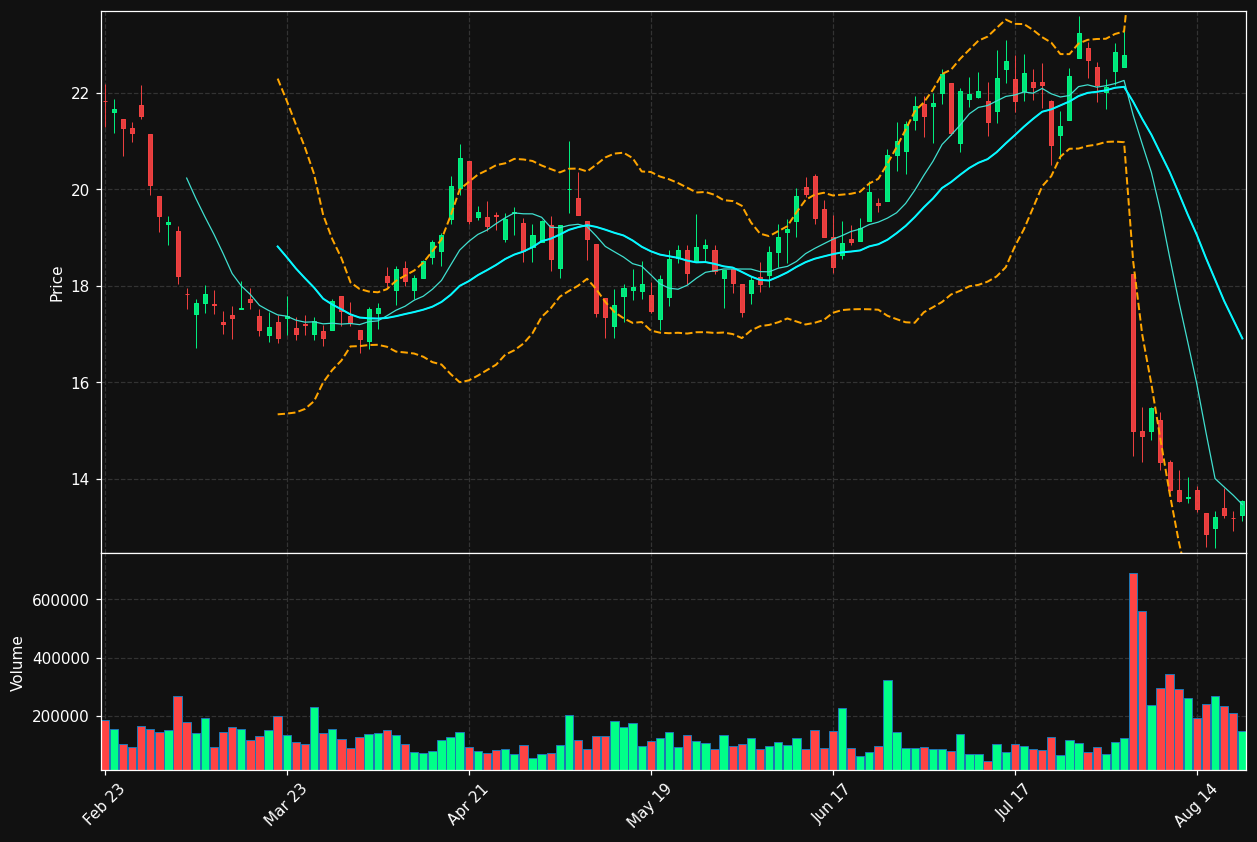Screen dimensions: 1257x842
Task: Click the 'Price' axis title
Action: point(57,283)
